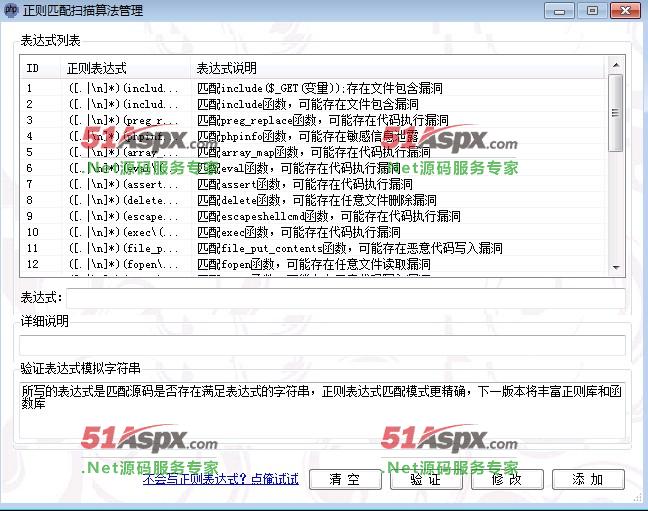648x511 pixels.
Task: Click the 添加 (add) button
Action: point(588,480)
